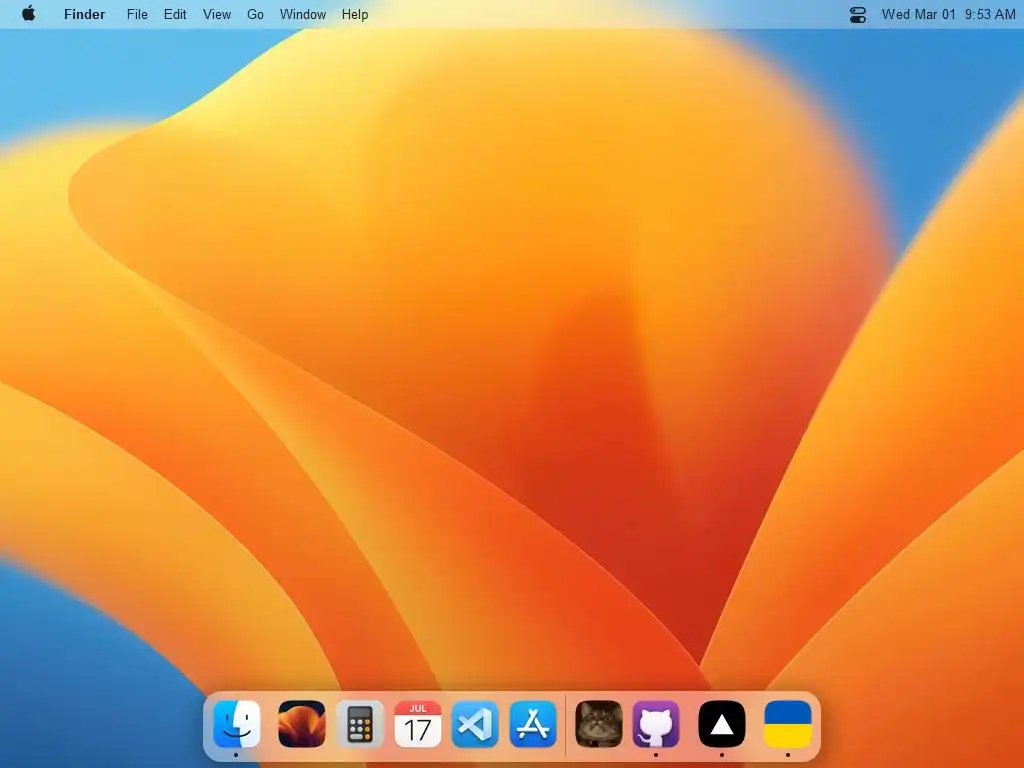Launch Visual Studio Code from dock

coord(475,724)
